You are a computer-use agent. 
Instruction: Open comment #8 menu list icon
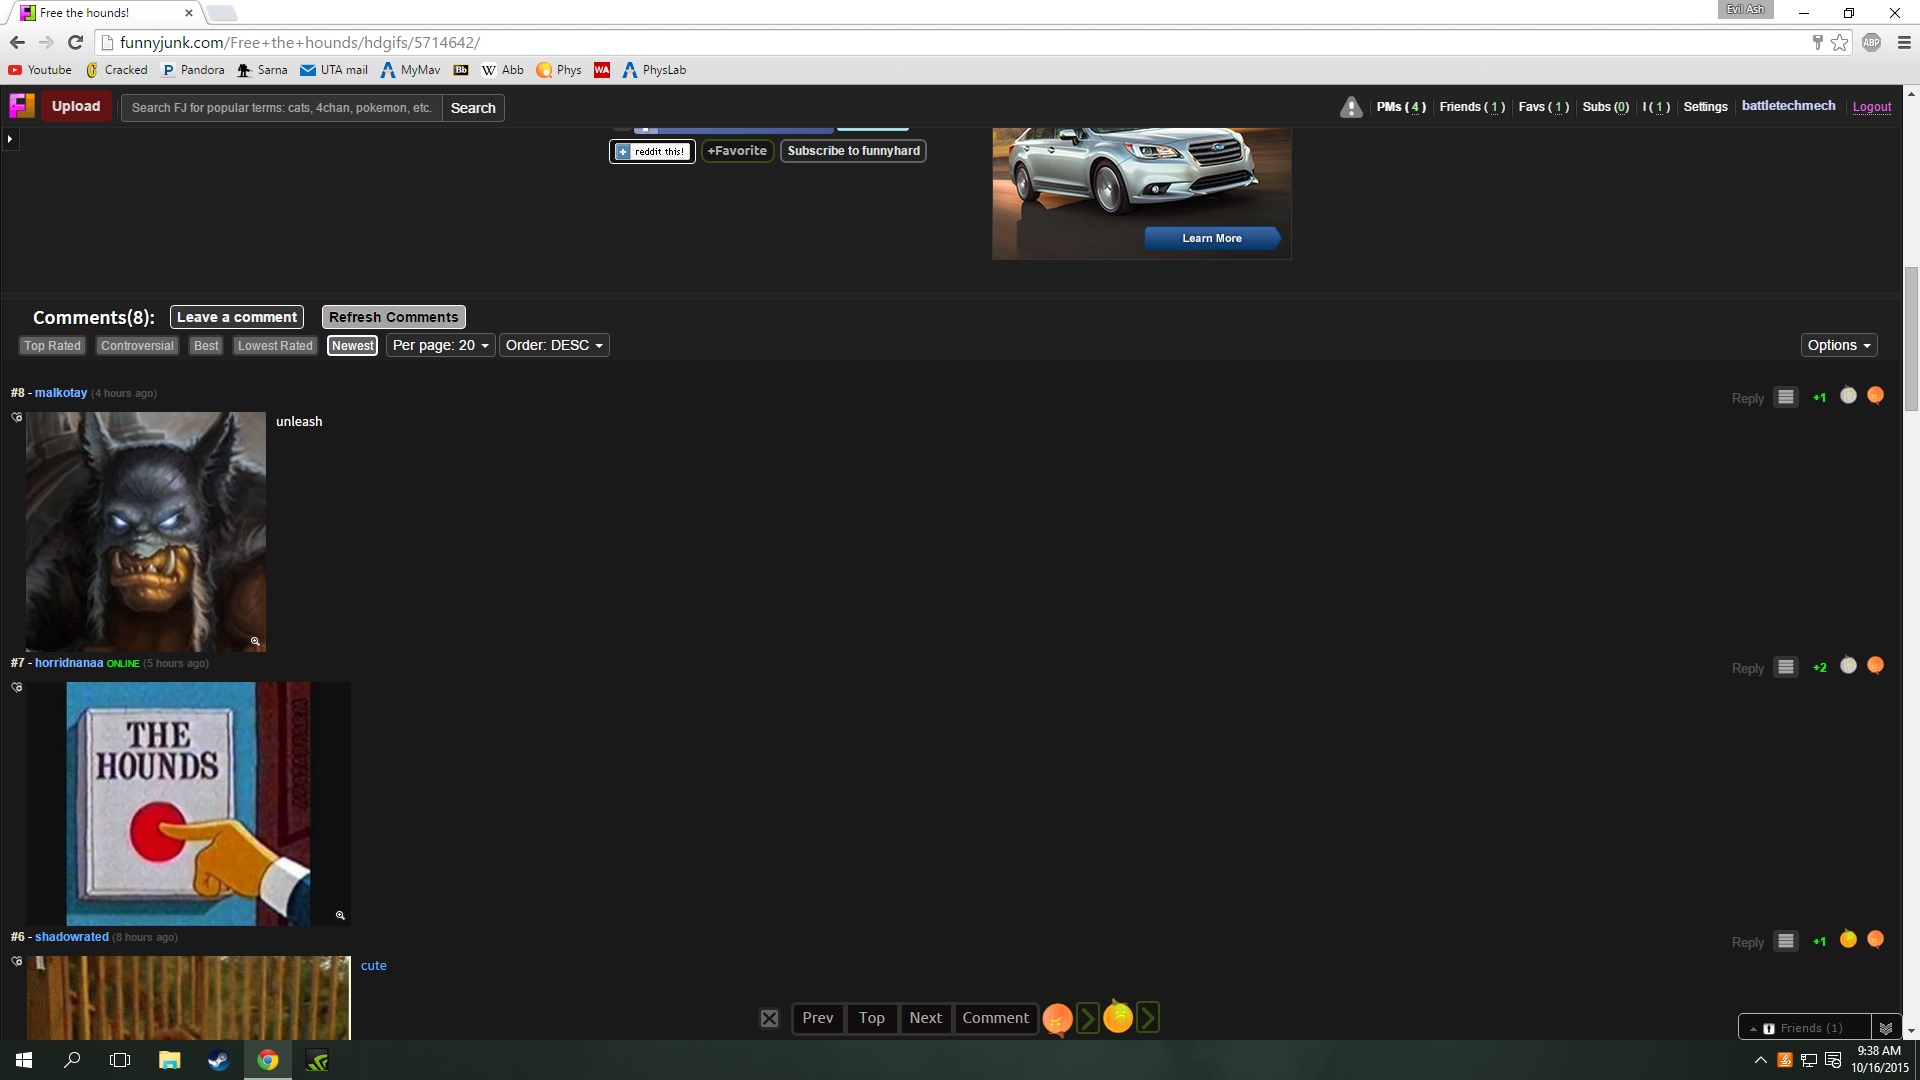pyautogui.click(x=1785, y=397)
